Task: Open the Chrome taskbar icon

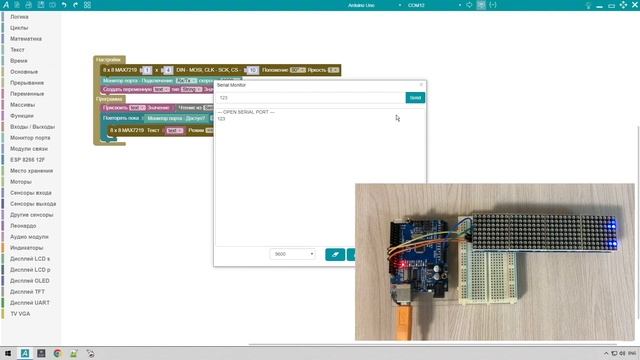Action: [x=57, y=353]
